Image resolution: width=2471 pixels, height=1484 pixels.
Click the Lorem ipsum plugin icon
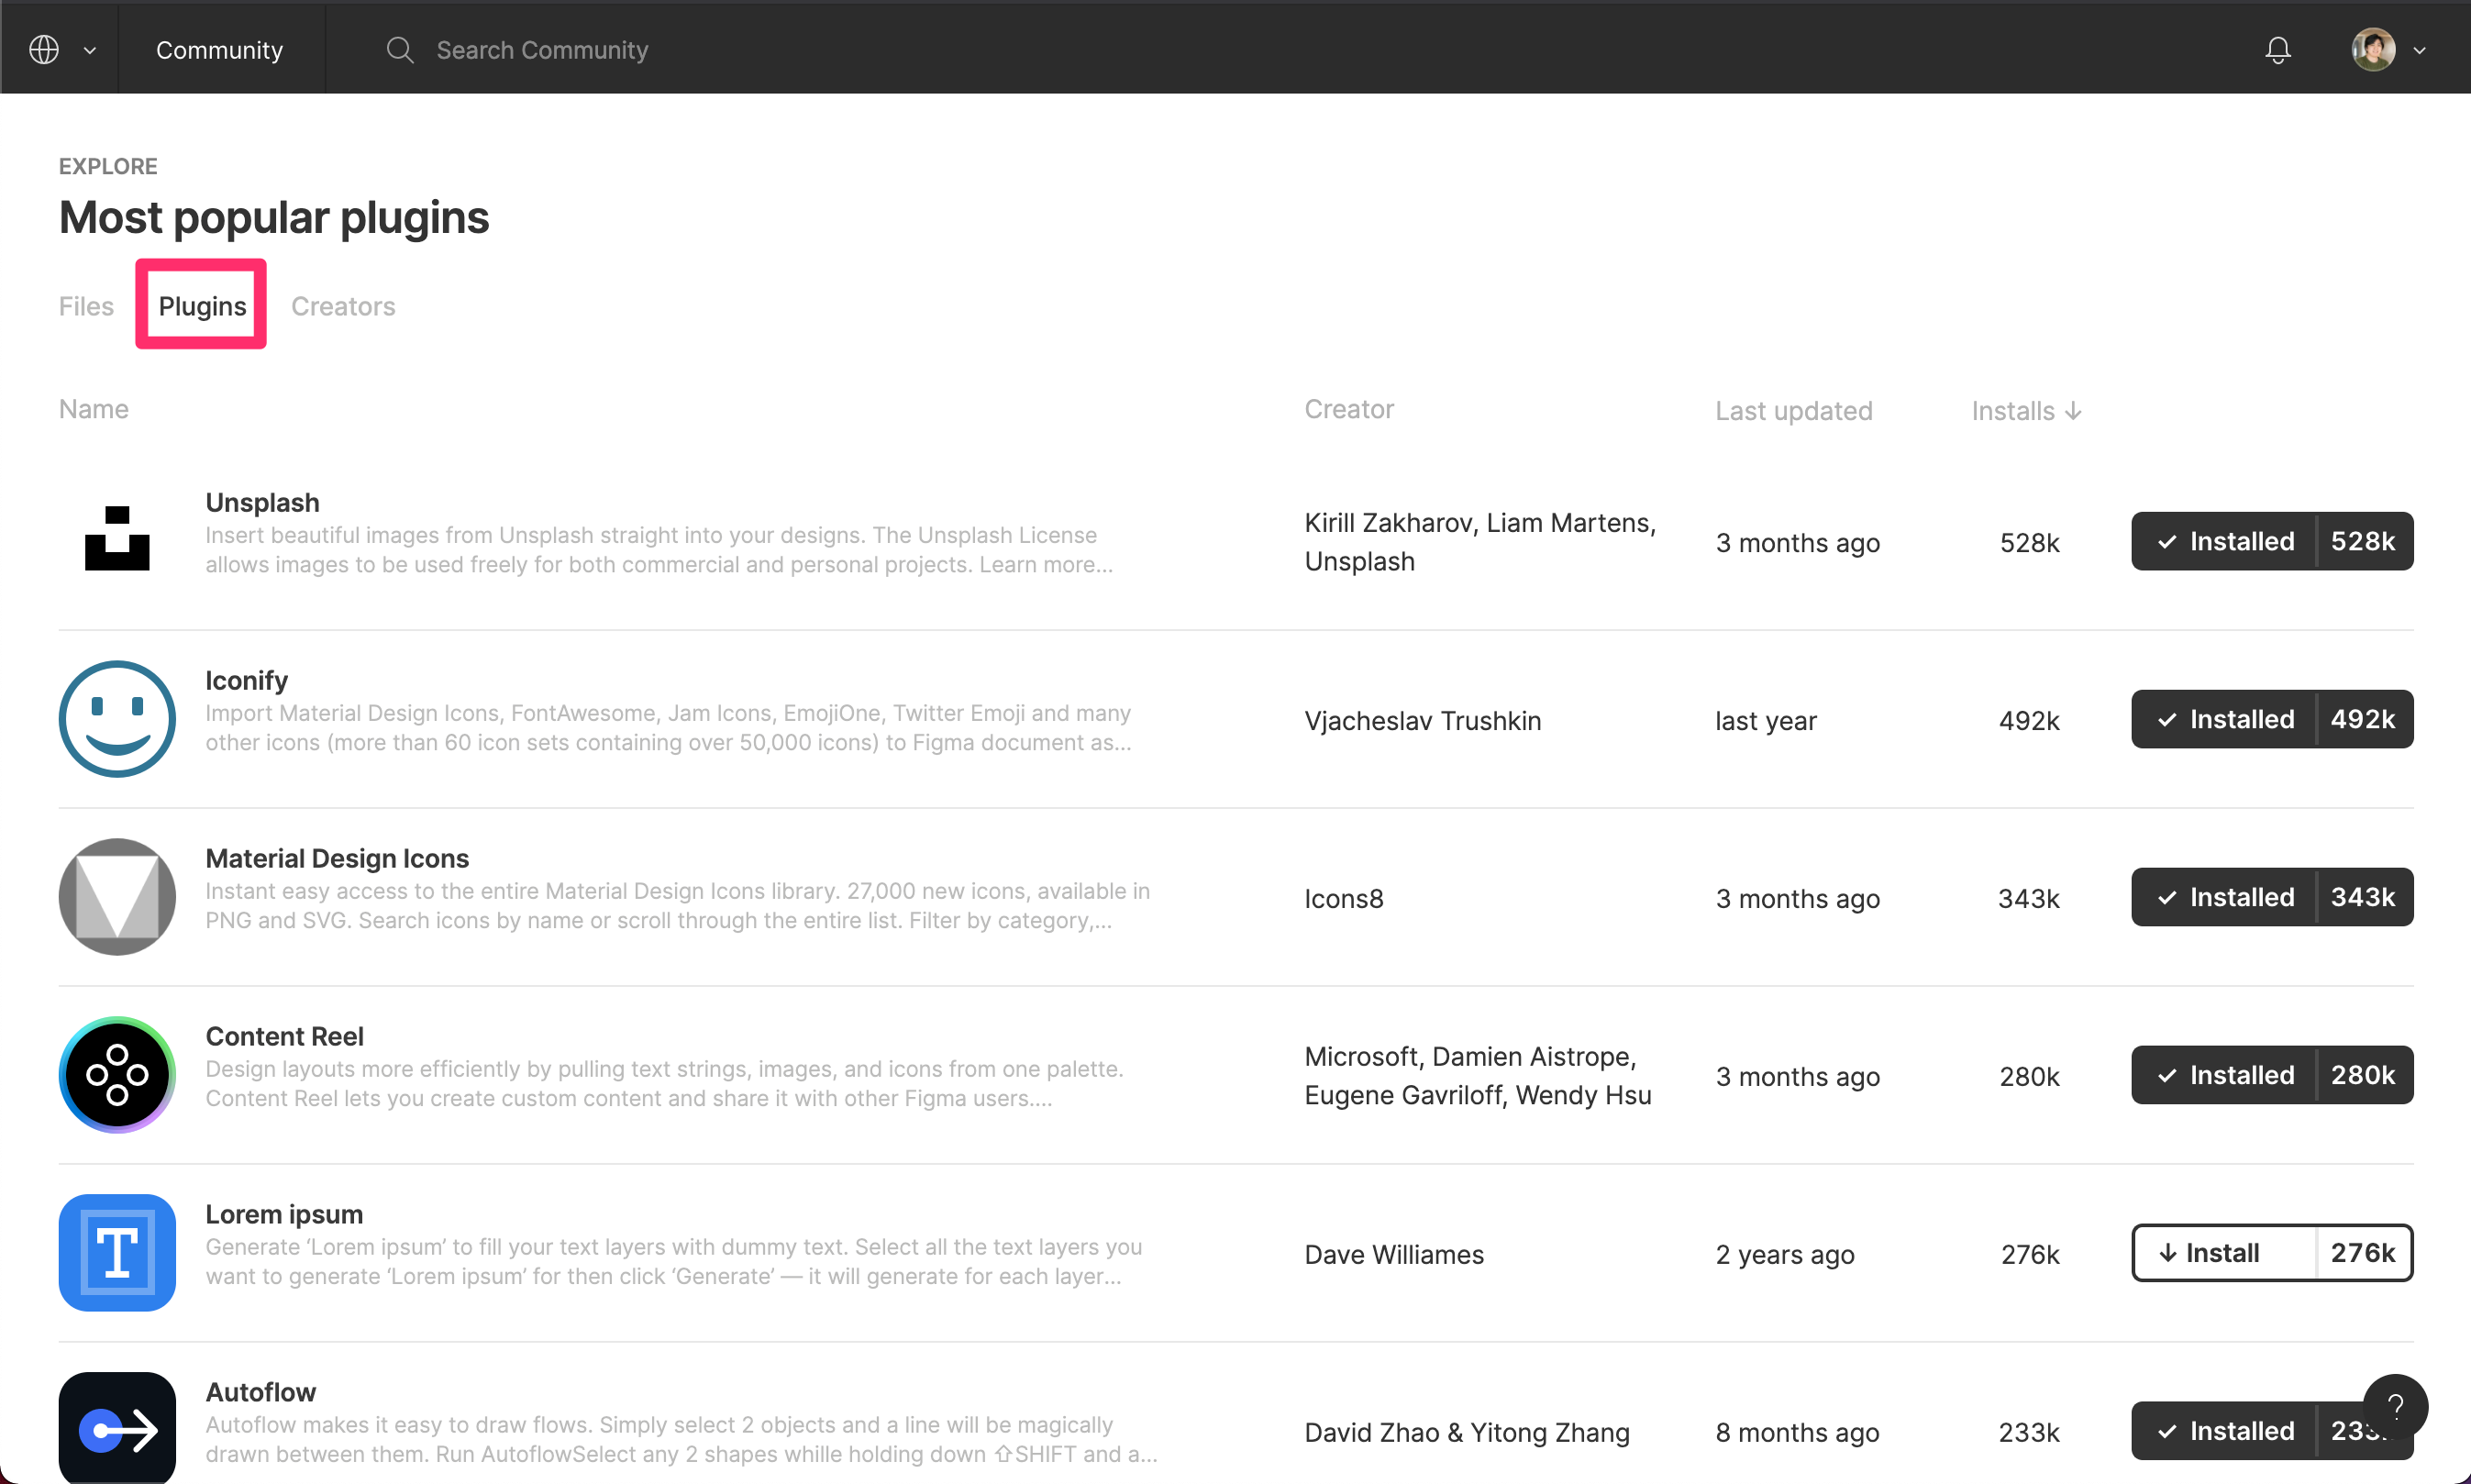point(116,1252)
